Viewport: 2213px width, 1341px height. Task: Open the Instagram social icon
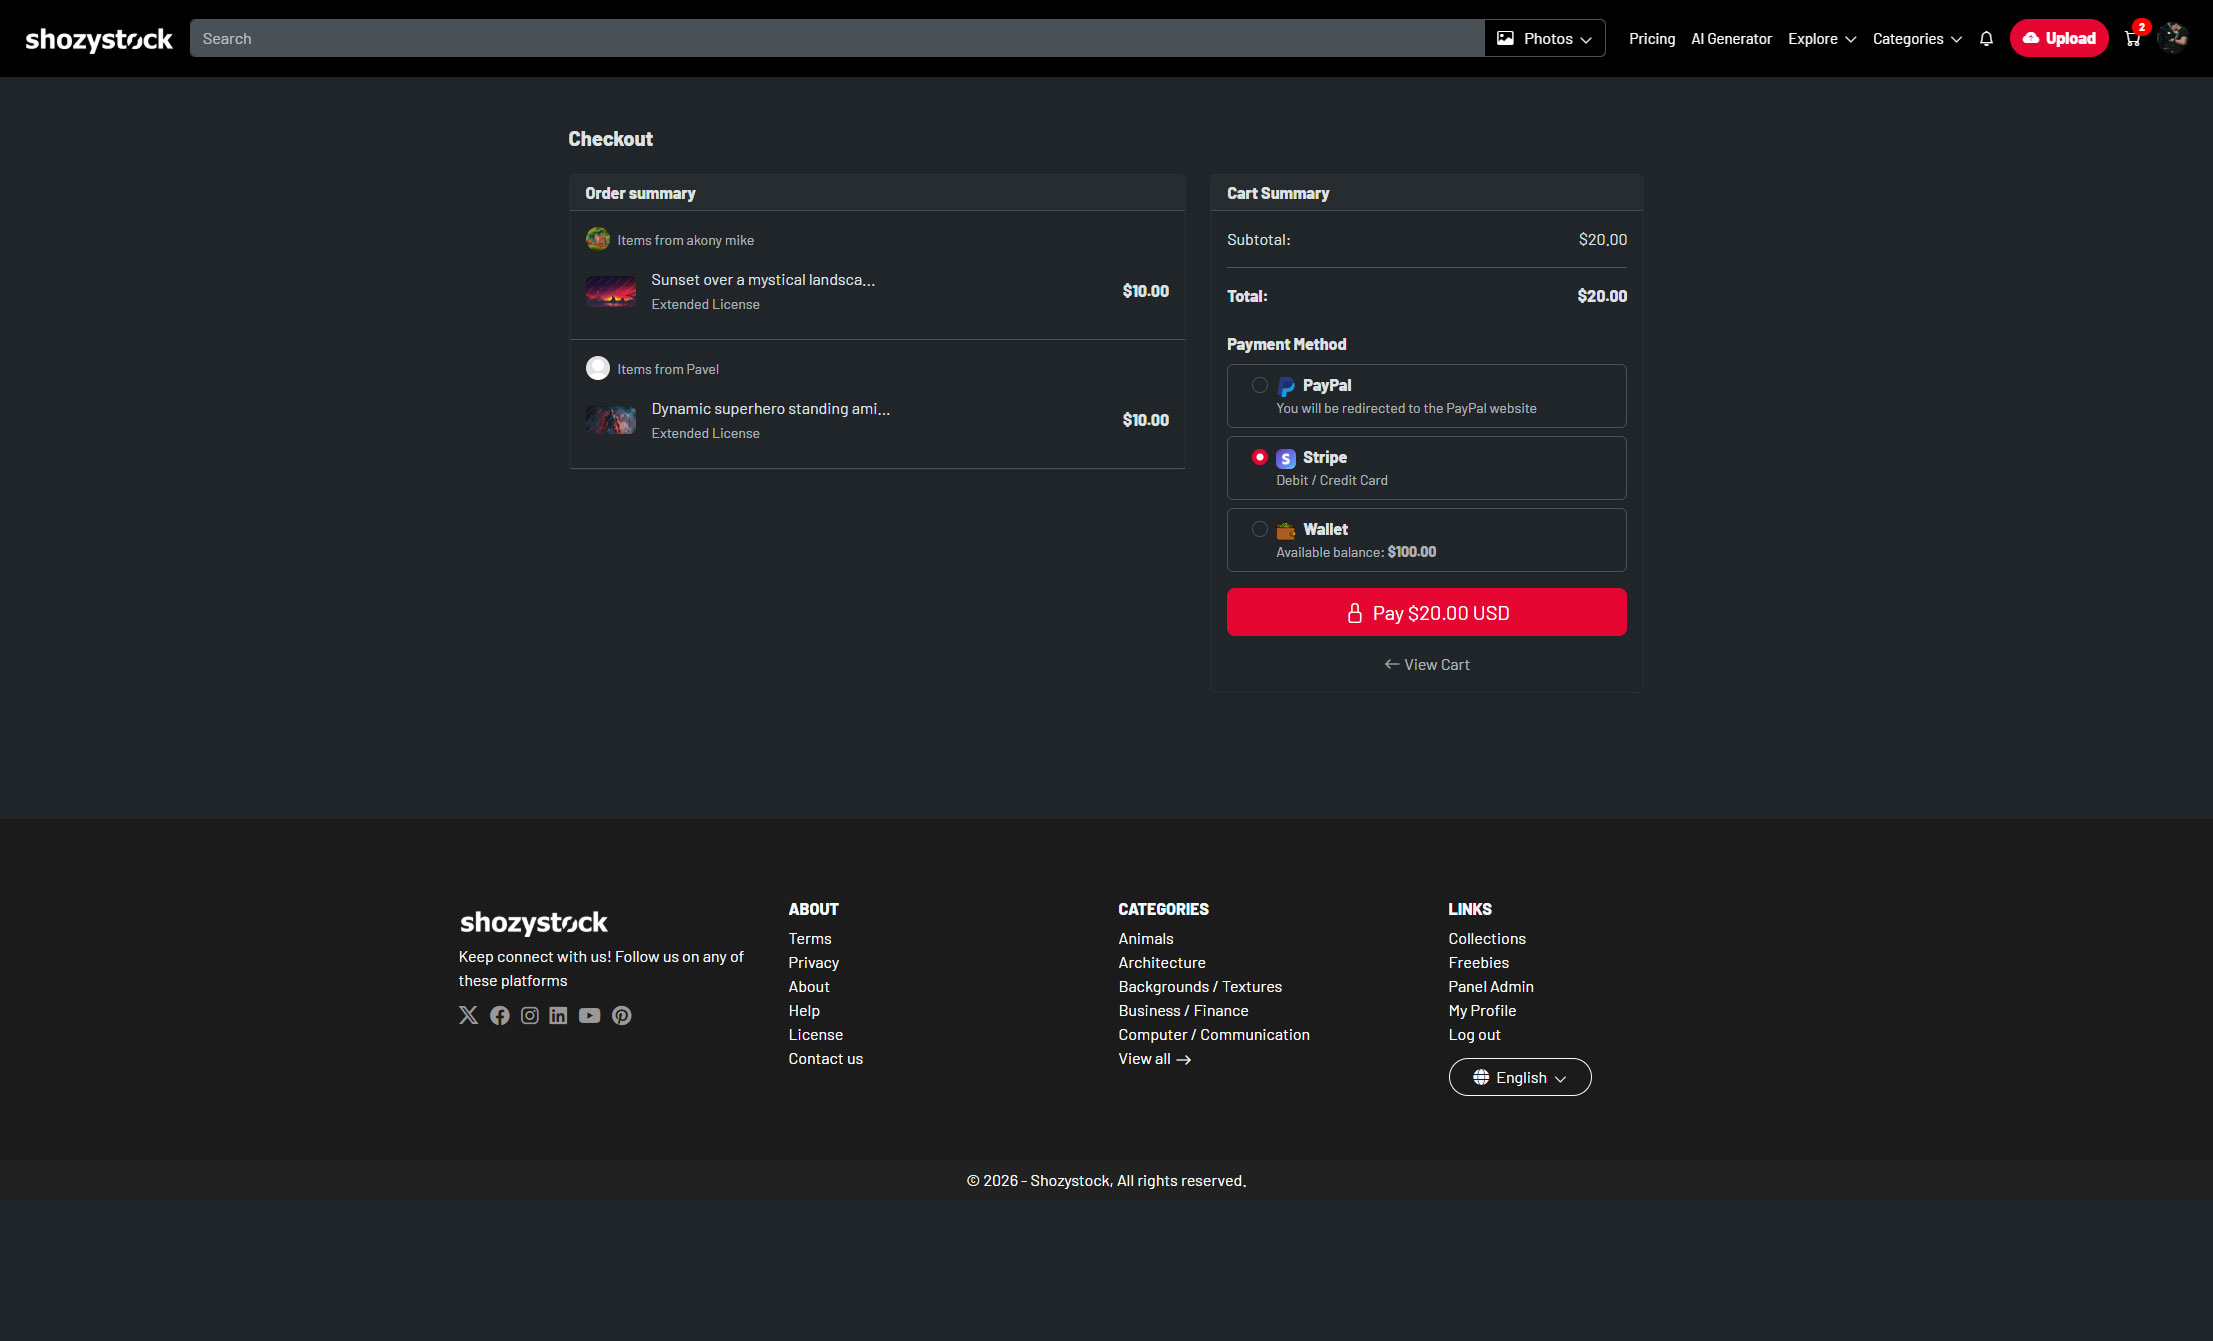click(x=530, y=1015)
